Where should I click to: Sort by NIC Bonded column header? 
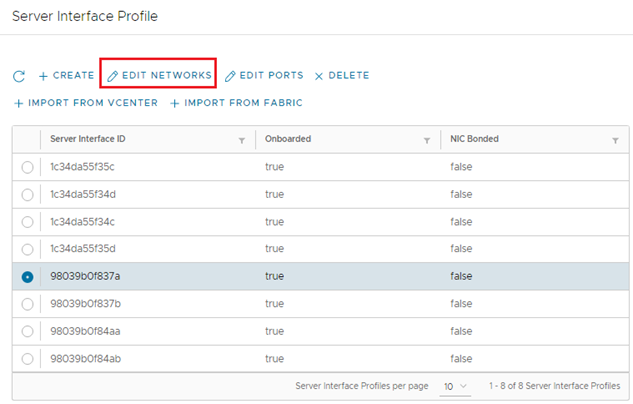[x=475, y=140]
